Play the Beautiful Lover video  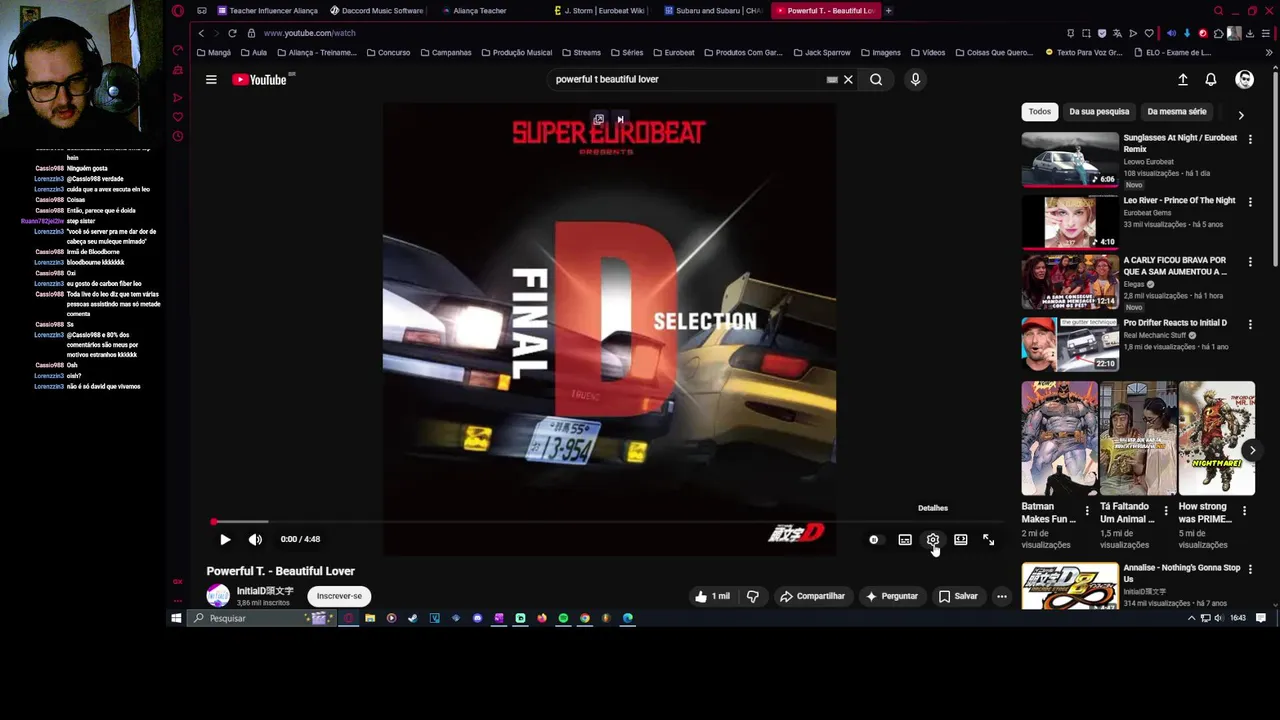tap(225, 539)
